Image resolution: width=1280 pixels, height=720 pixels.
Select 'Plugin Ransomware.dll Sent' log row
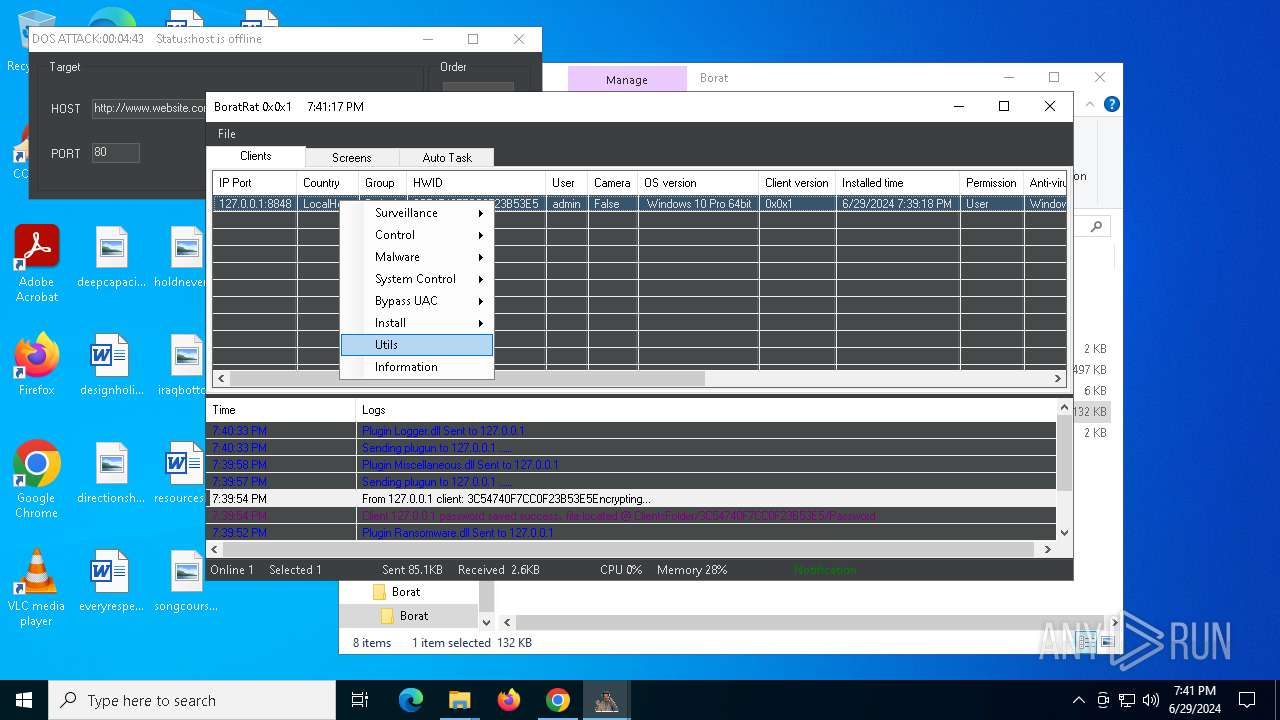631,533
